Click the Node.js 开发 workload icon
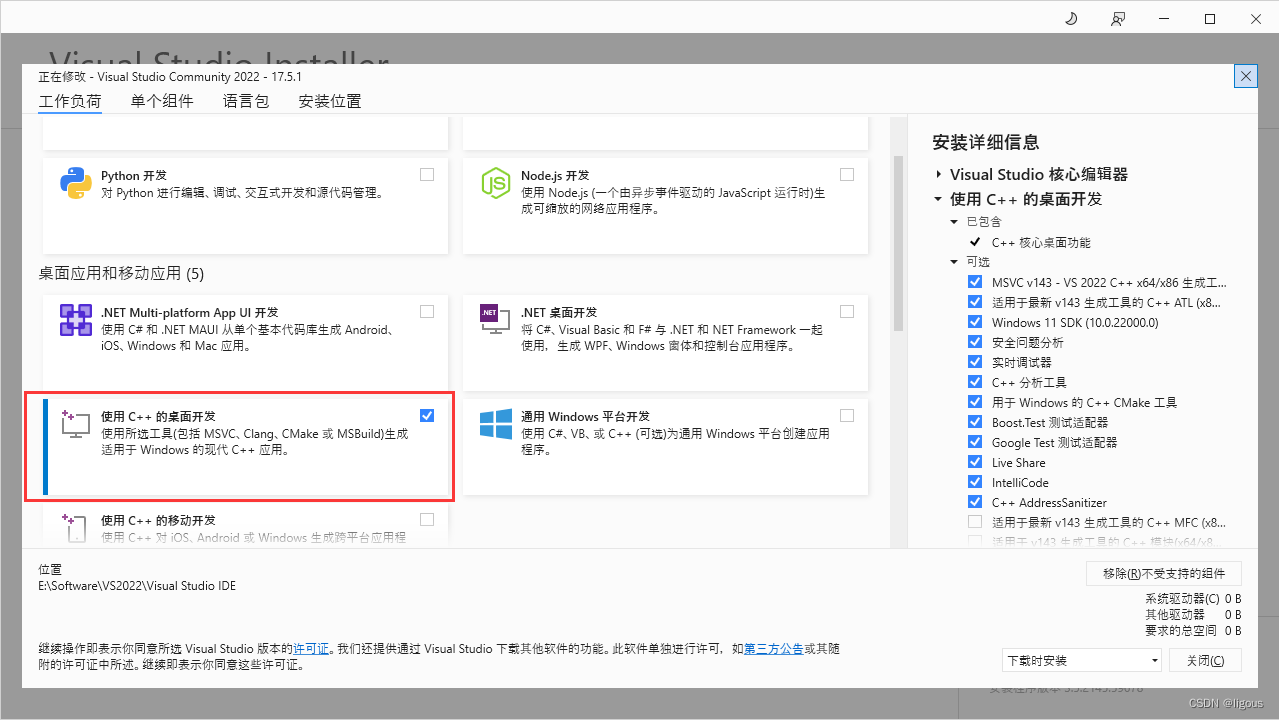Image resolution: width=1279 pixels, height=720 pixels. tap(496, 184)
